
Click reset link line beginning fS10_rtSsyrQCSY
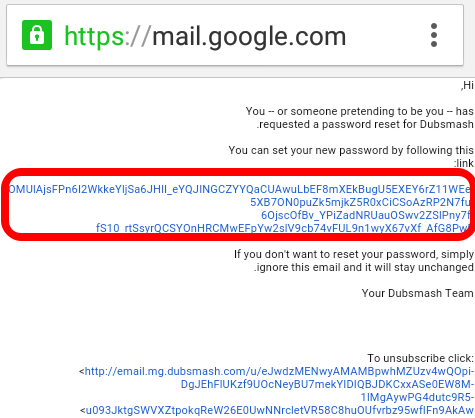coord(283,228)
